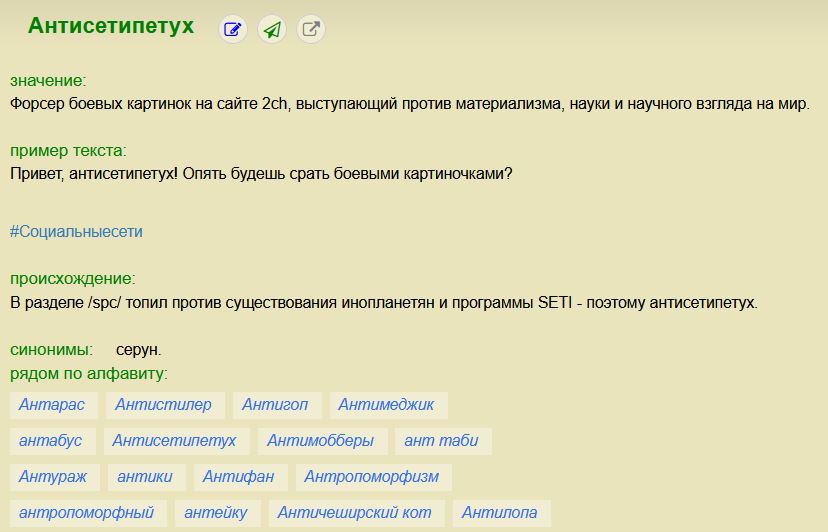Open the Античеширский кот entry
The image size is (828, 532).
pyautogui.click(x=354, y=513)
